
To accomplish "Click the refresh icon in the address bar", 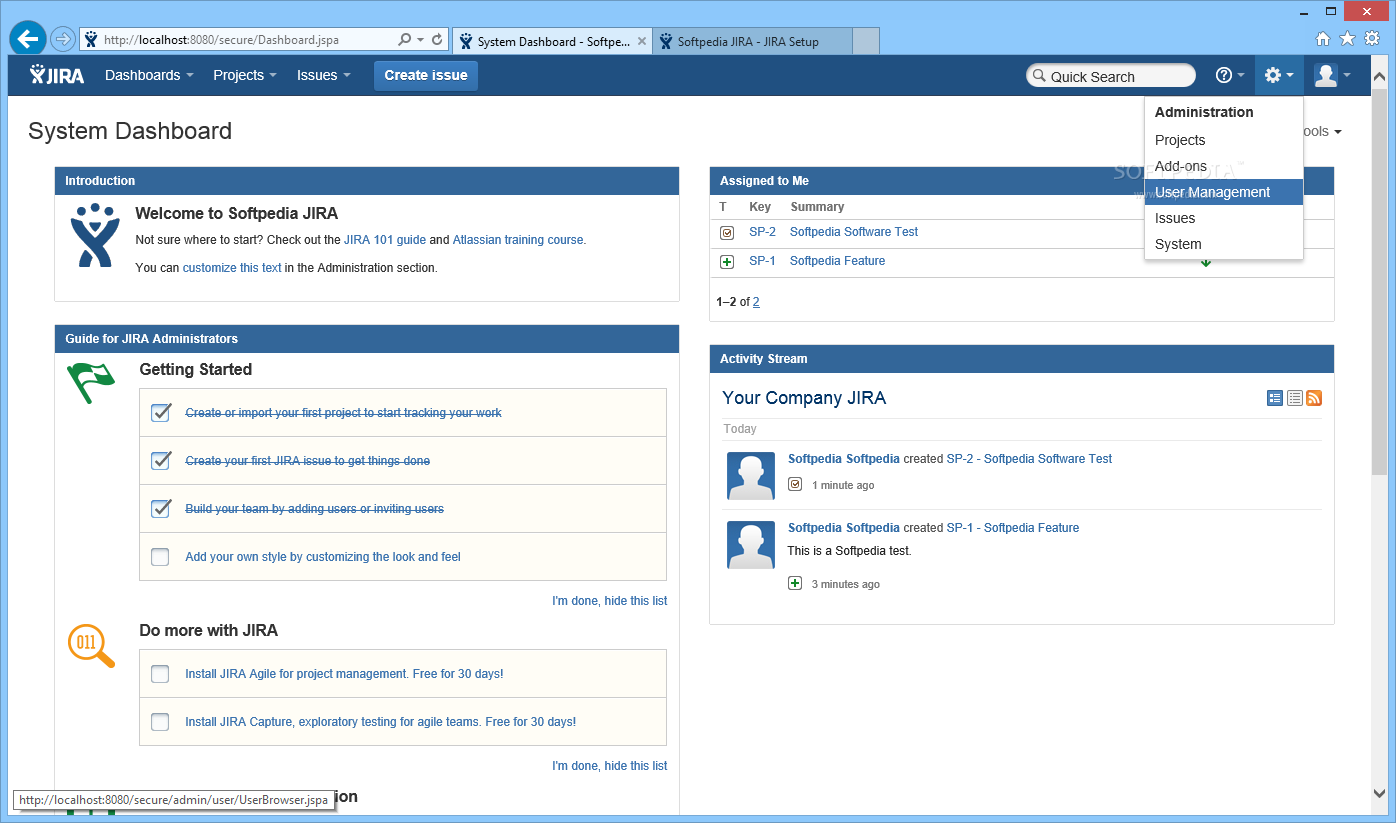I will click(437, 40).
